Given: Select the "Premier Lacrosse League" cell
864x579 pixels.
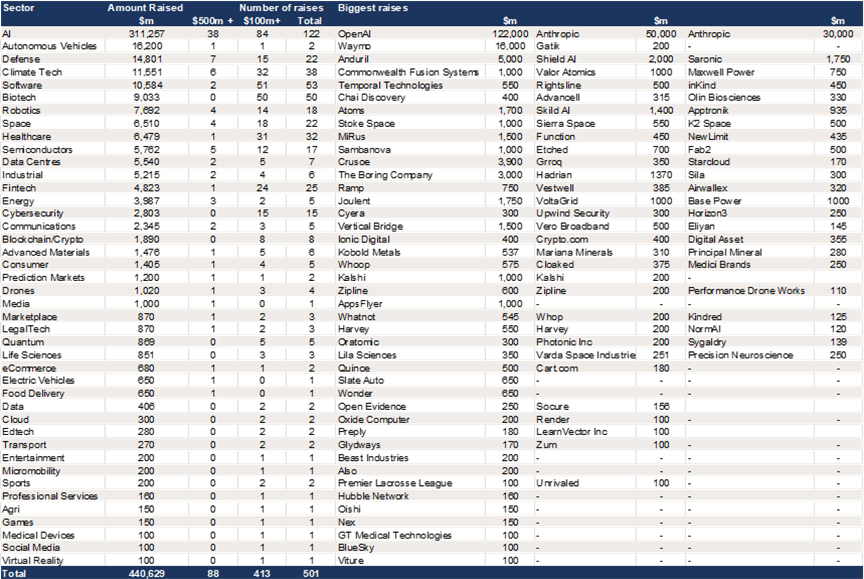Looking at the screenshot, I should tap(395, 483).
